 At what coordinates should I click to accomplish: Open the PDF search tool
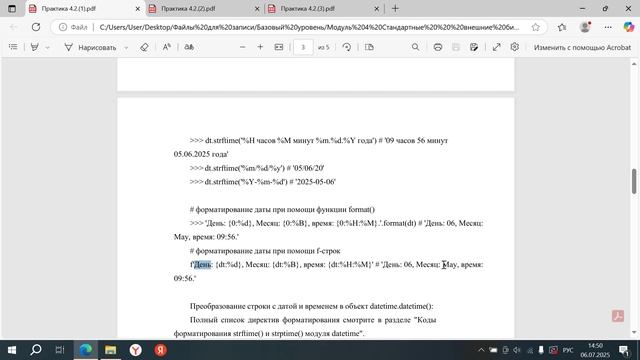(x=415, y=47)
